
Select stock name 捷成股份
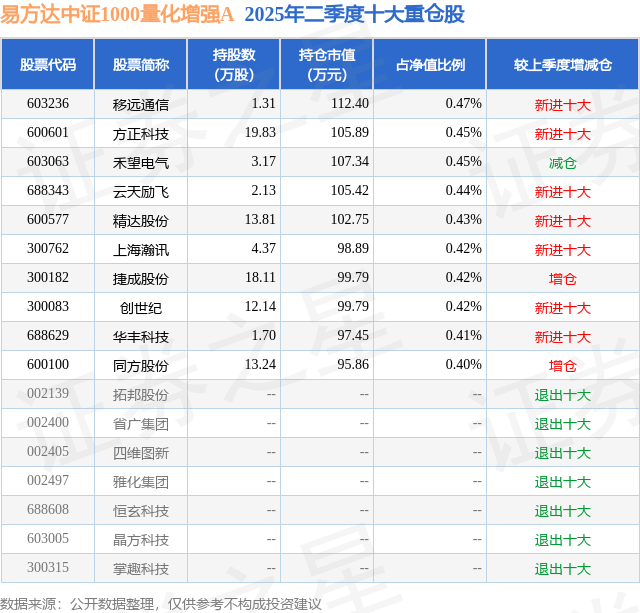(x=141, y=279)
